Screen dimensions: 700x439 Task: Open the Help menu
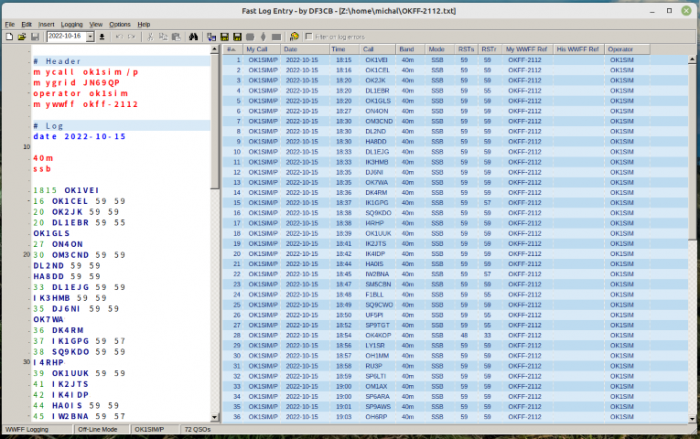pos(144,25)
